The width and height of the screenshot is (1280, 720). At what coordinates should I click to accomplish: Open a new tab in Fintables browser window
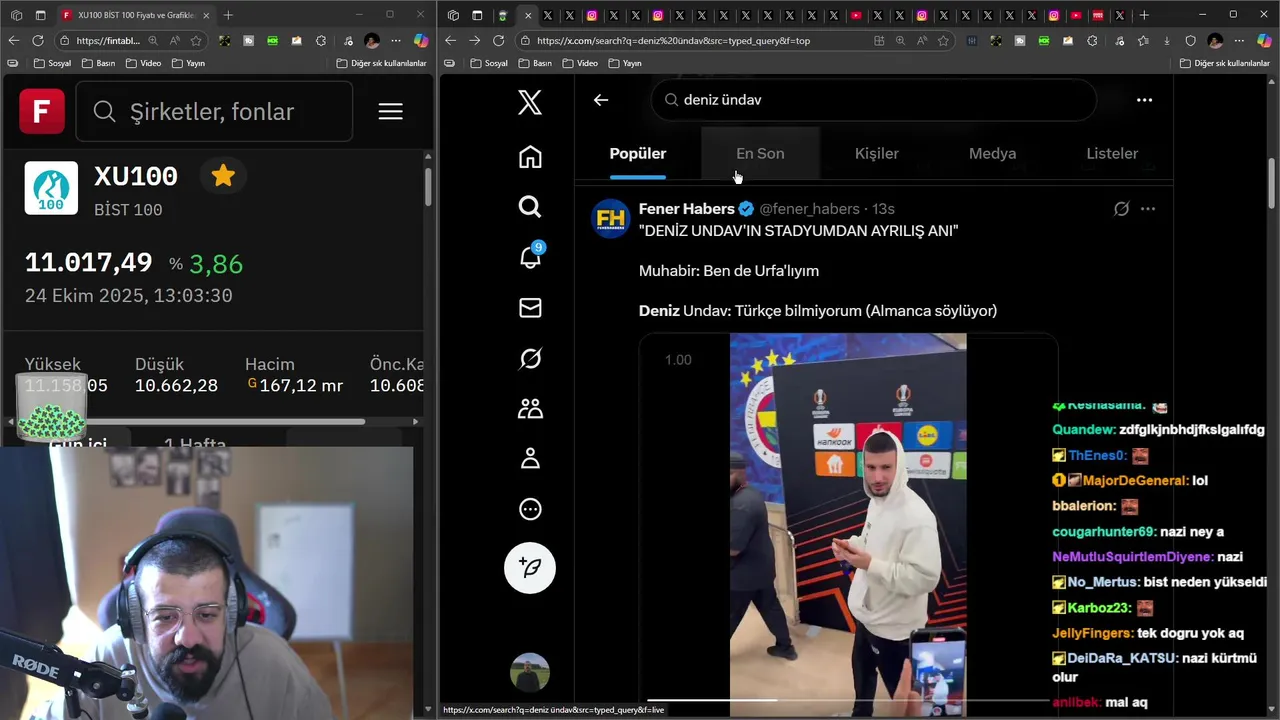(229, 15)
